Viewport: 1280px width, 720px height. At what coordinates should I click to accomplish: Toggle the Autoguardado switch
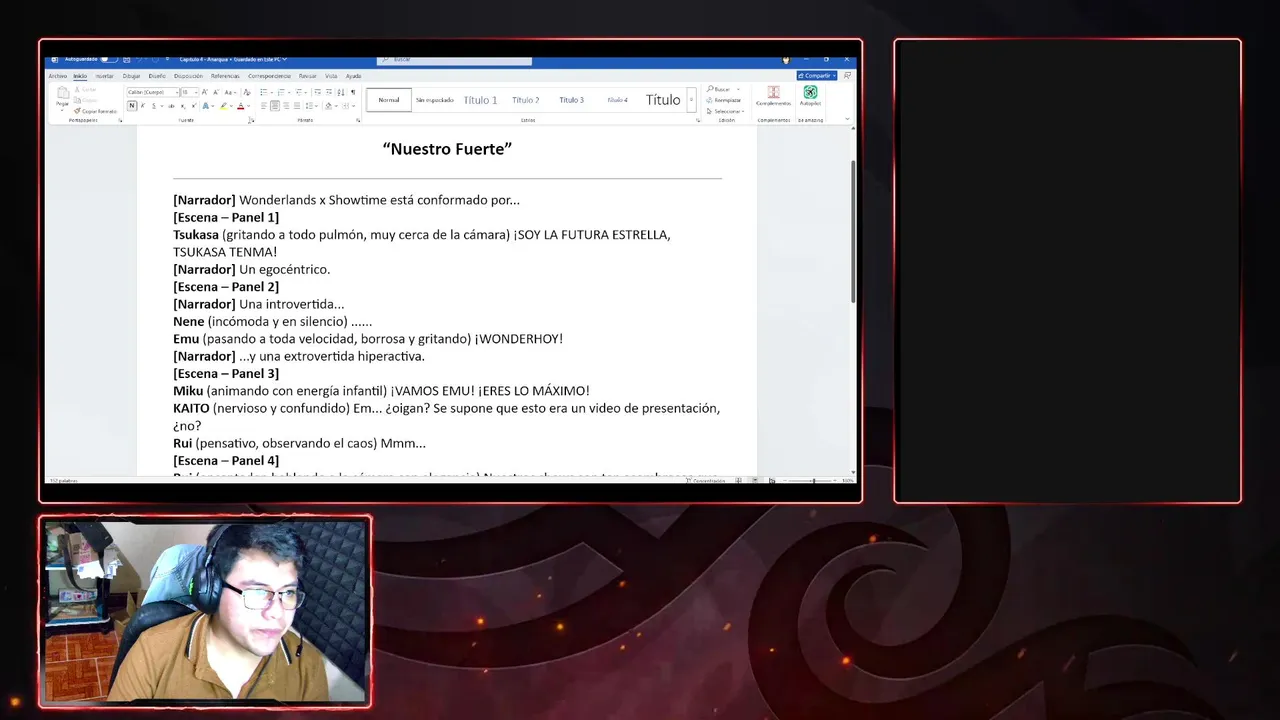(109, 59)
